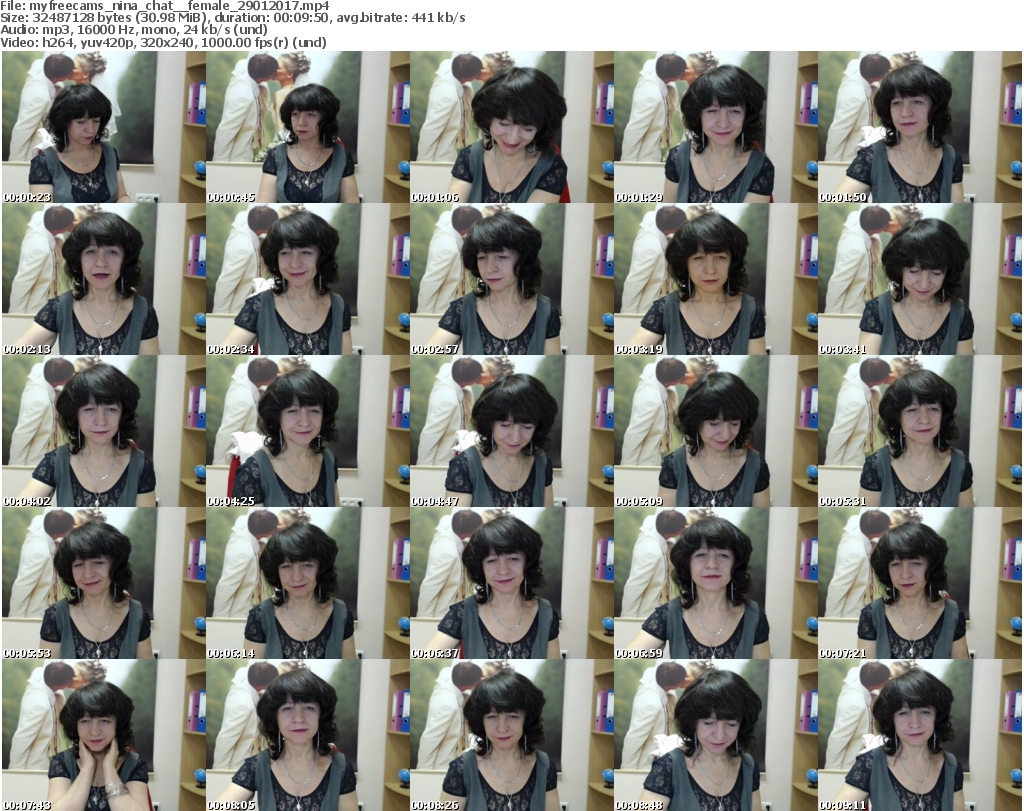Click the Video line showing h264 320x240
The height and width of the screenshot is (811, 1024).
163,42
